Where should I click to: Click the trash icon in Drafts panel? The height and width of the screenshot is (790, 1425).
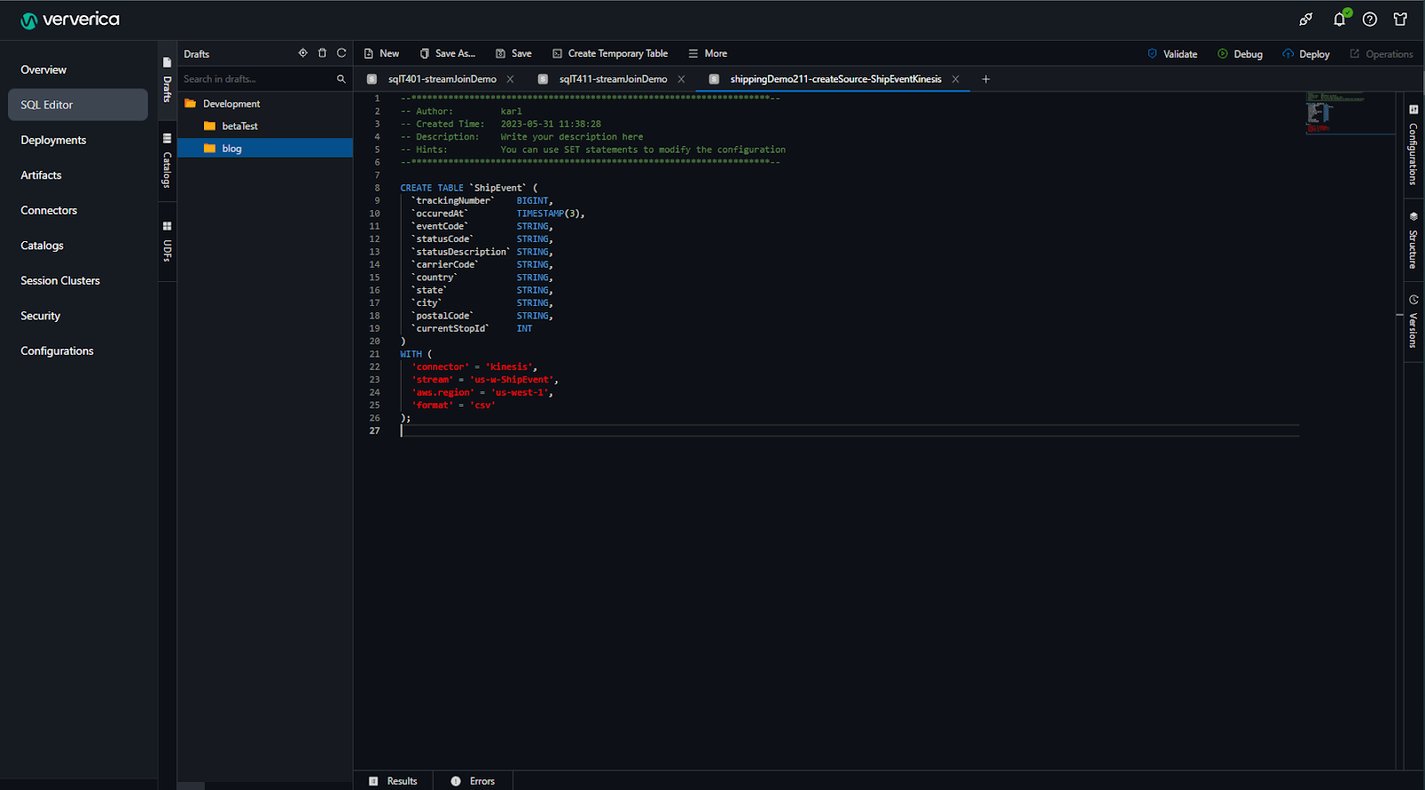[322, 53]
